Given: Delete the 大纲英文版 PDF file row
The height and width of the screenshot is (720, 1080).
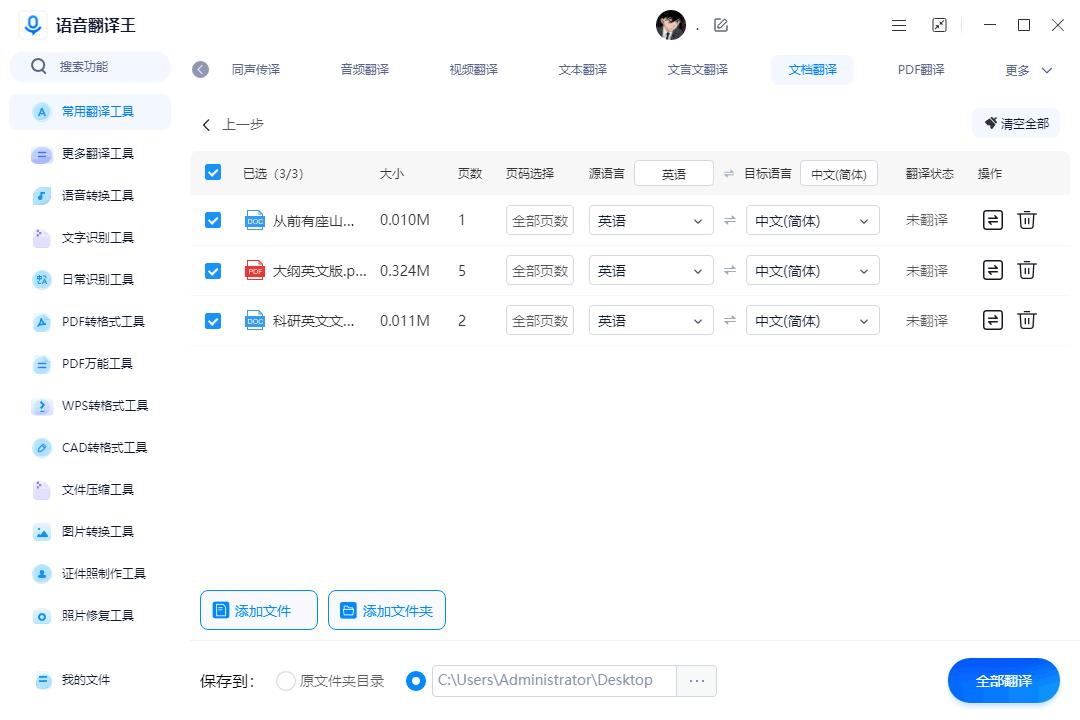Looking at the screenshot, I should 1026,270.
